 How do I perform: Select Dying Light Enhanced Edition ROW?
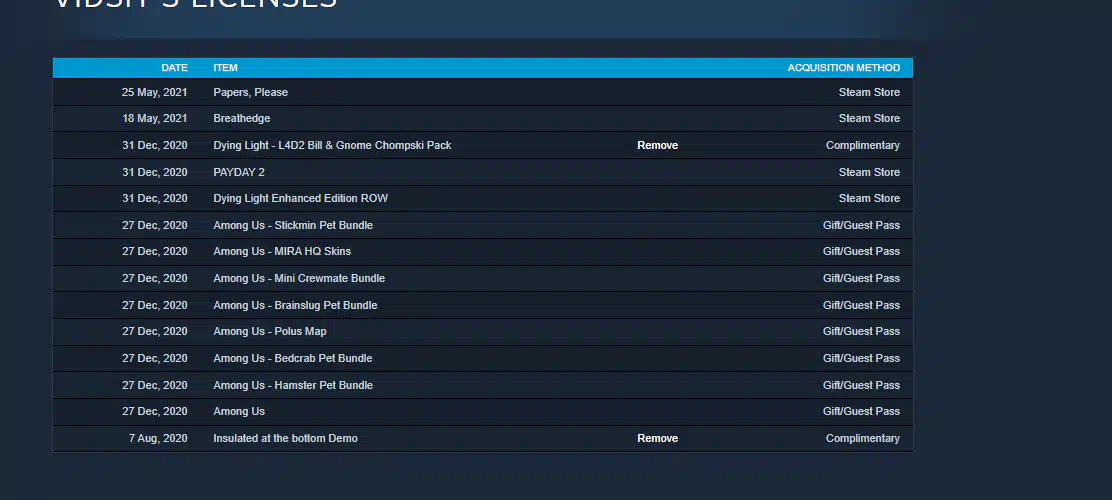point(301,199)
